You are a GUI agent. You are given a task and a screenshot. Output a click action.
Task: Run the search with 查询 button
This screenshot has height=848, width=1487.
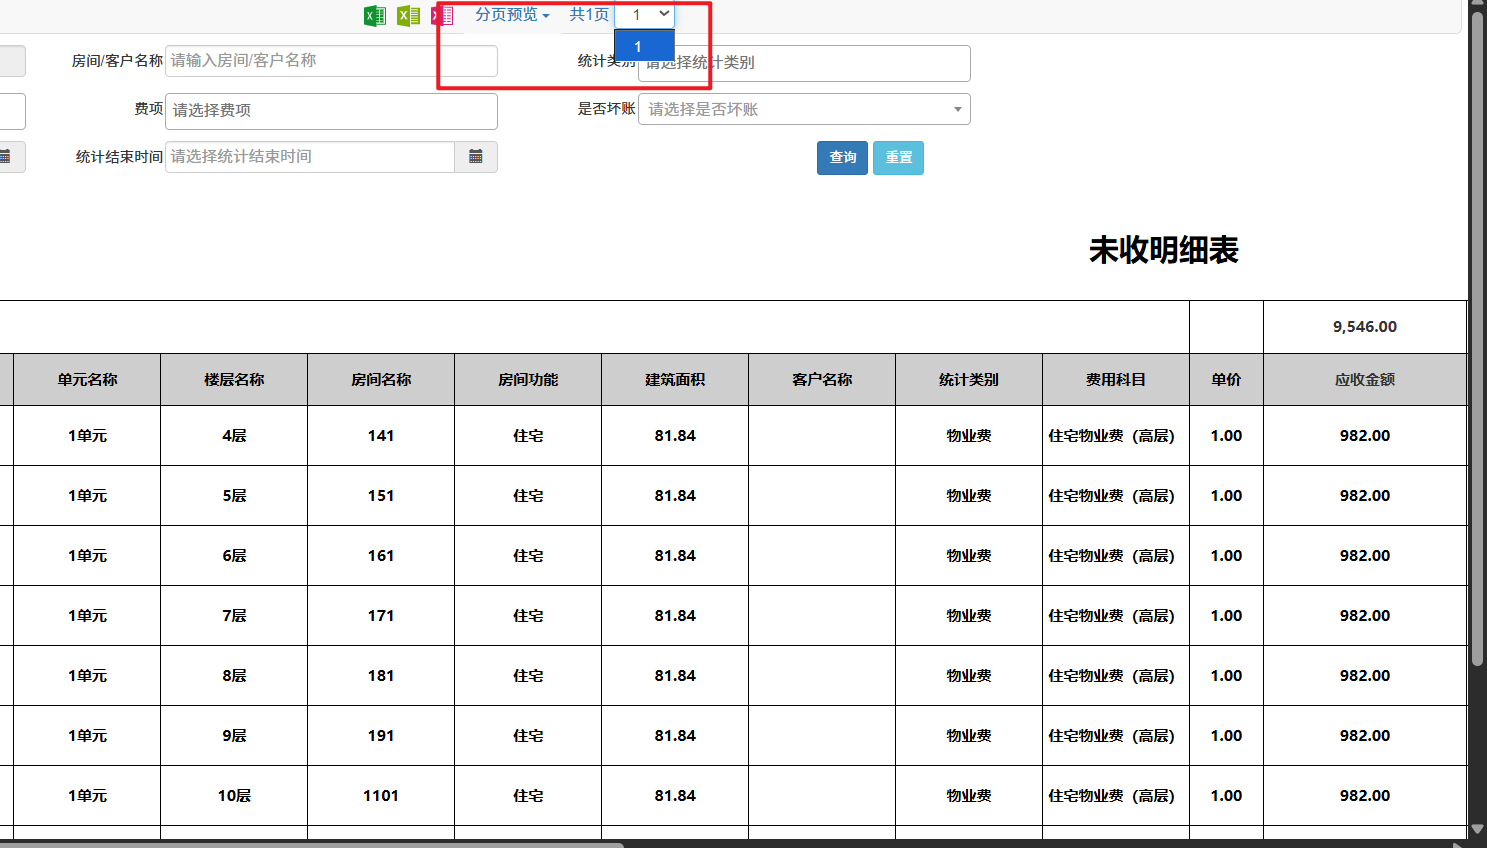click(842, 158)
